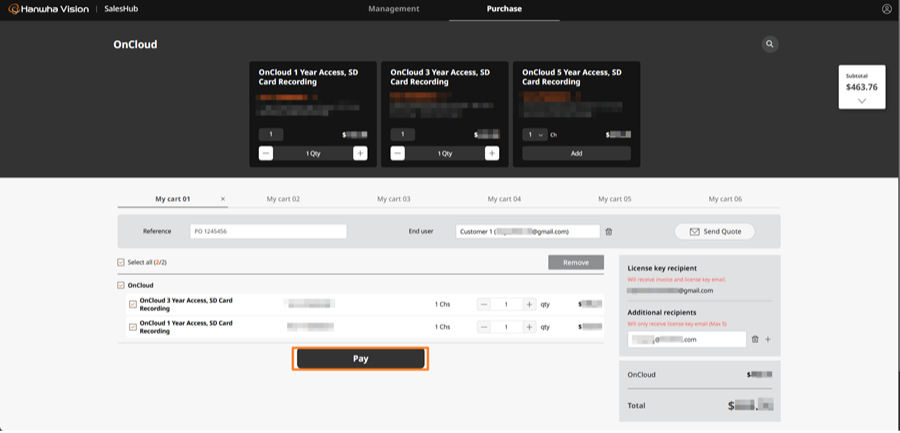Minus quantity for 1 Year Access cart row
Screen dimensions: 900x433
(x=484, y=327)
